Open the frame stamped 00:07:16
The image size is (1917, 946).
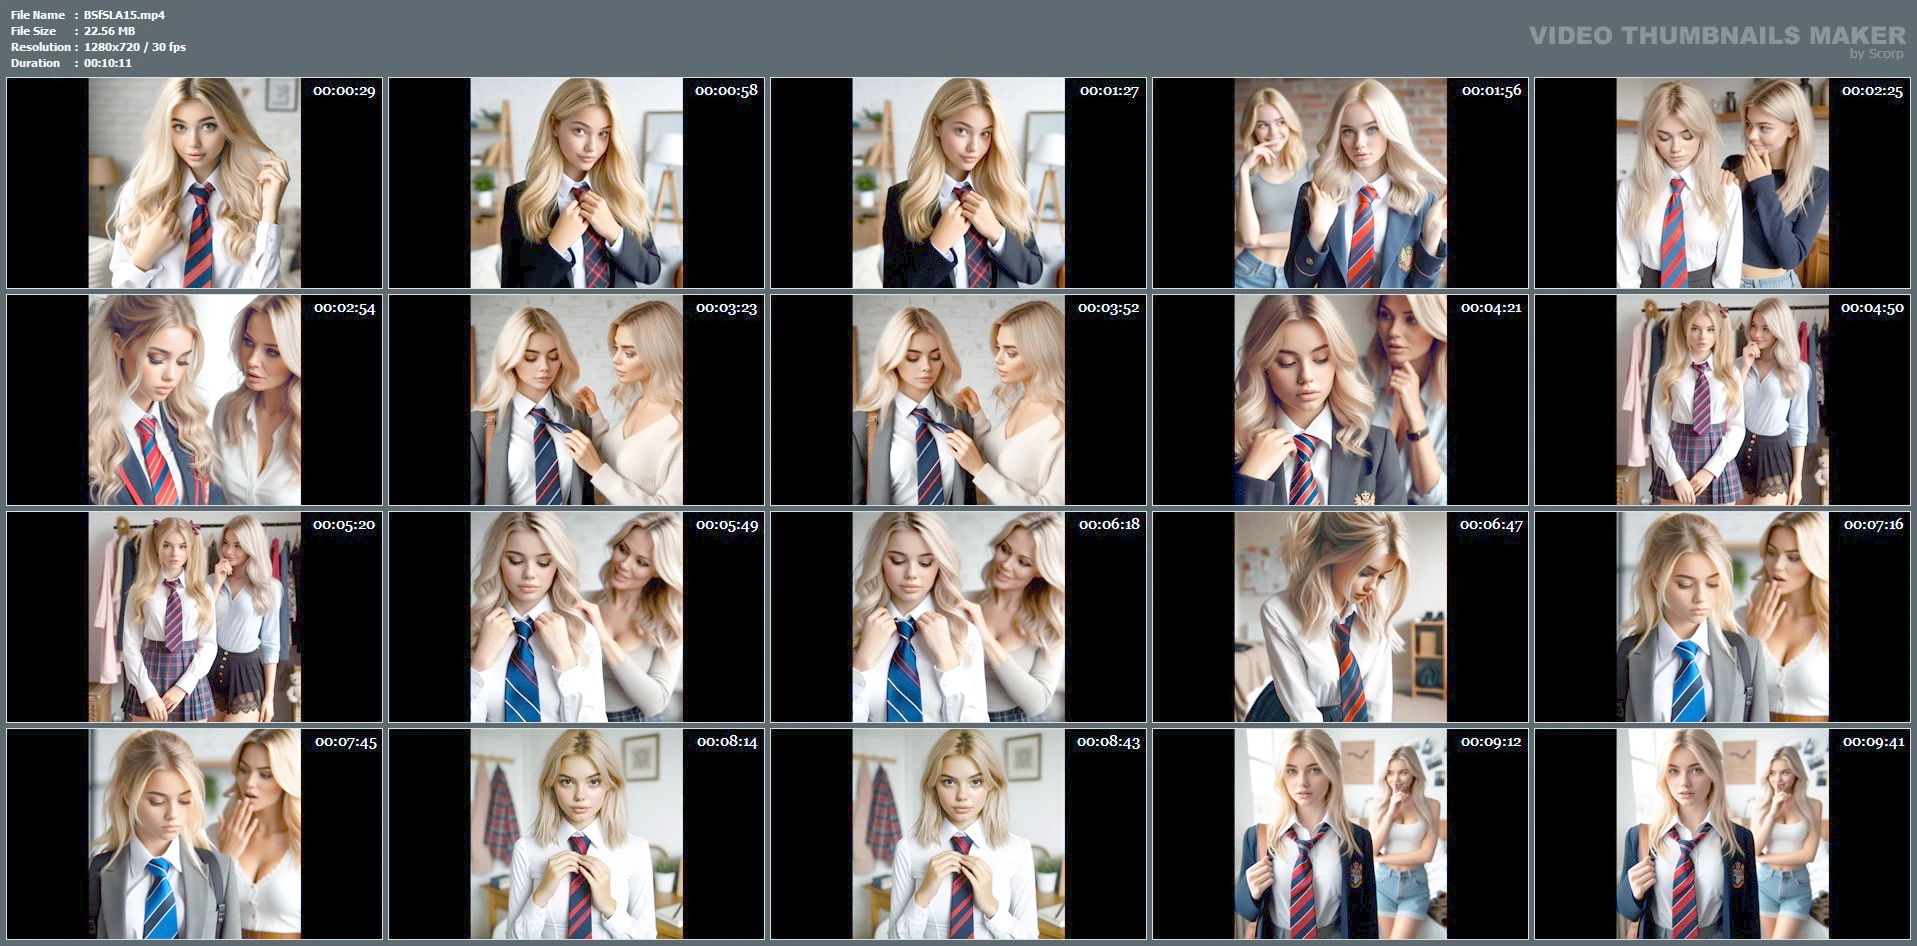pyautogui.click(x=1722, y=617)
